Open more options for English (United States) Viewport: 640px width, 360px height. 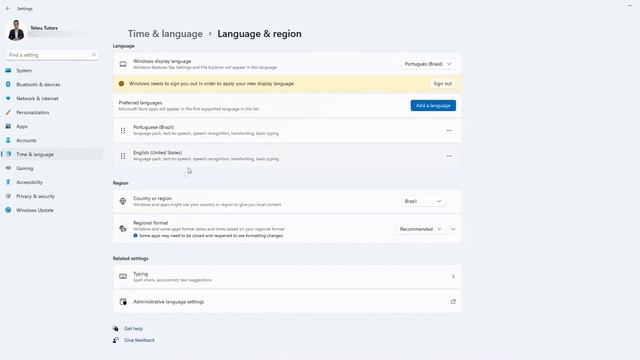click(x=449, y=156)
